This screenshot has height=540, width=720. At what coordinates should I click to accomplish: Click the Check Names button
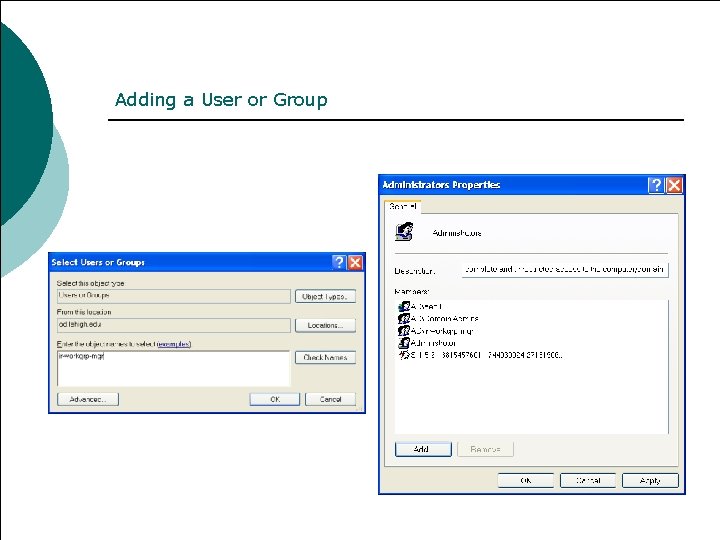[x=325, y=357]
